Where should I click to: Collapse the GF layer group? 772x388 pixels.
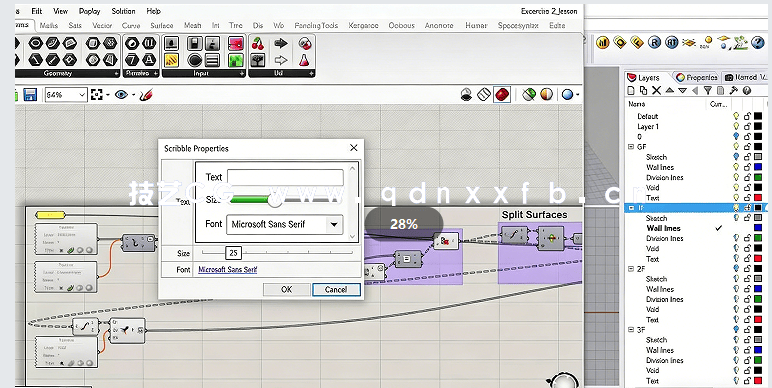coord(631,147)
